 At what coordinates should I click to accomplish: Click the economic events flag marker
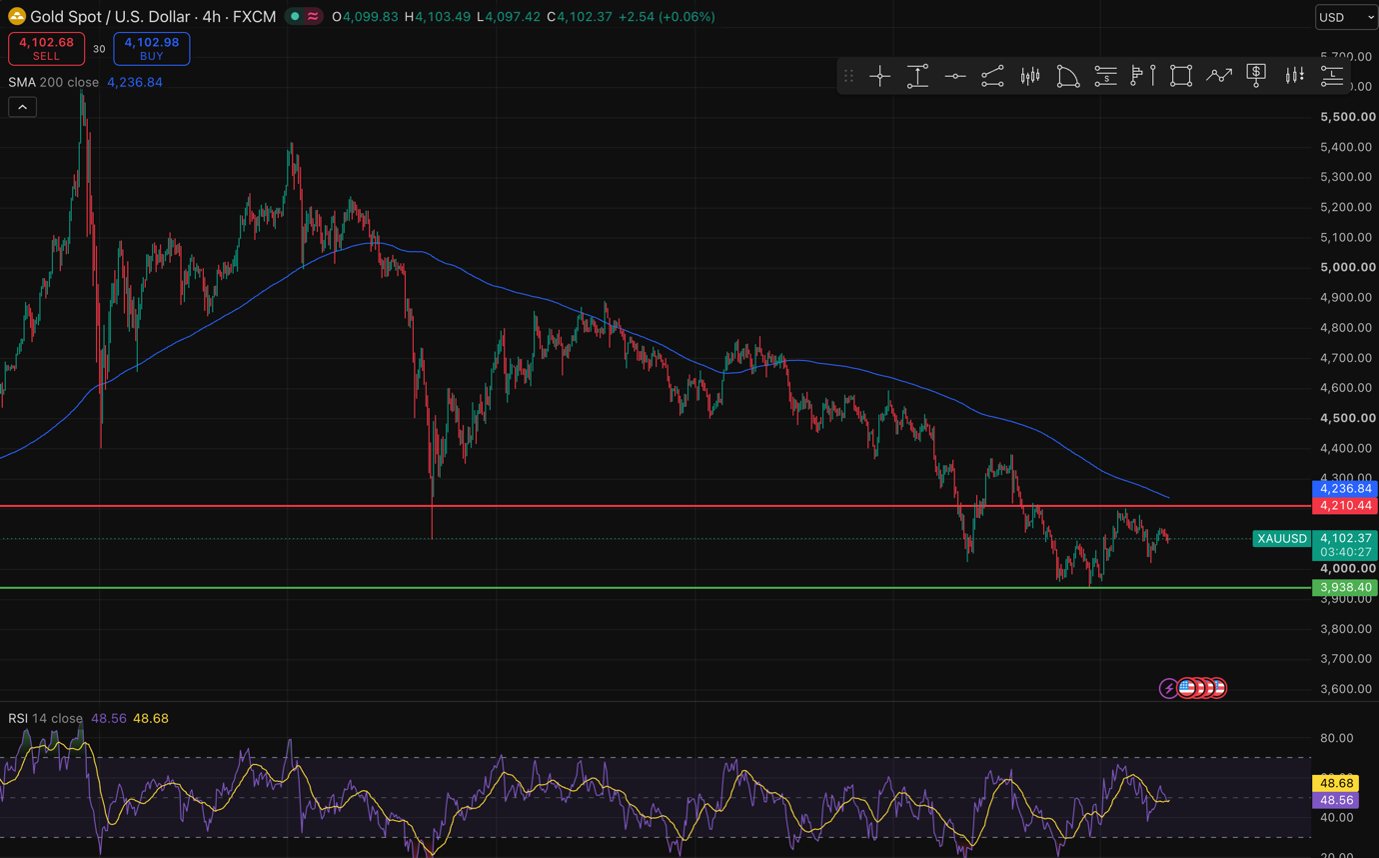point(1188,688)
